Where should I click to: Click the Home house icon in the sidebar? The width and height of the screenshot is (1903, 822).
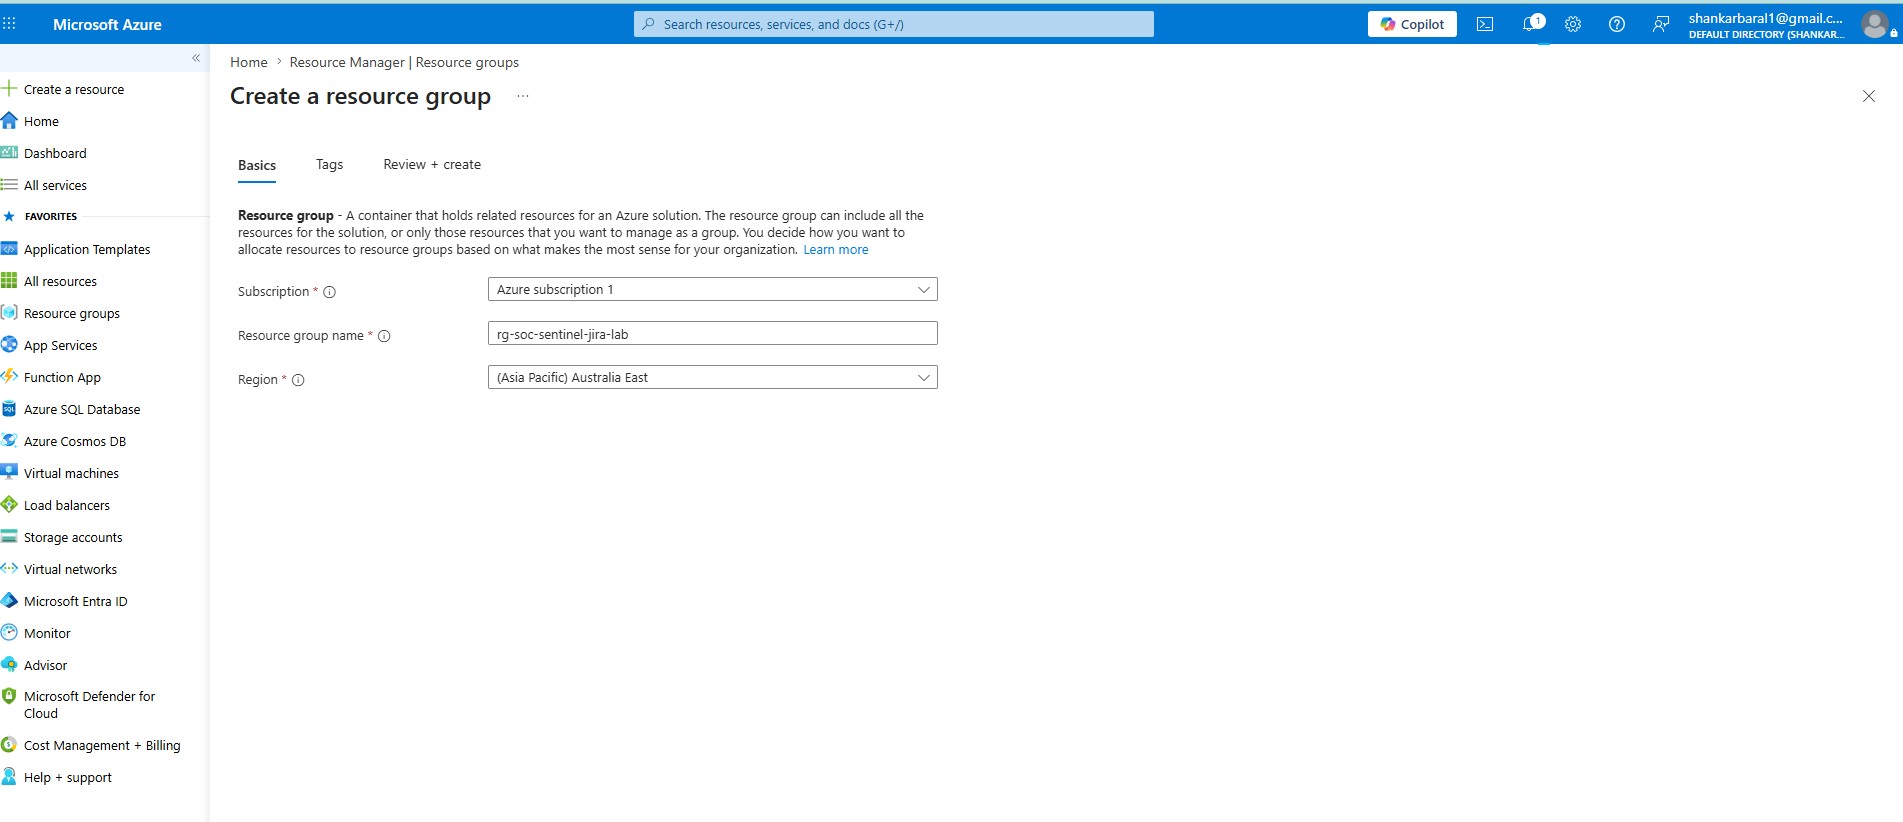tap(9, 121)
